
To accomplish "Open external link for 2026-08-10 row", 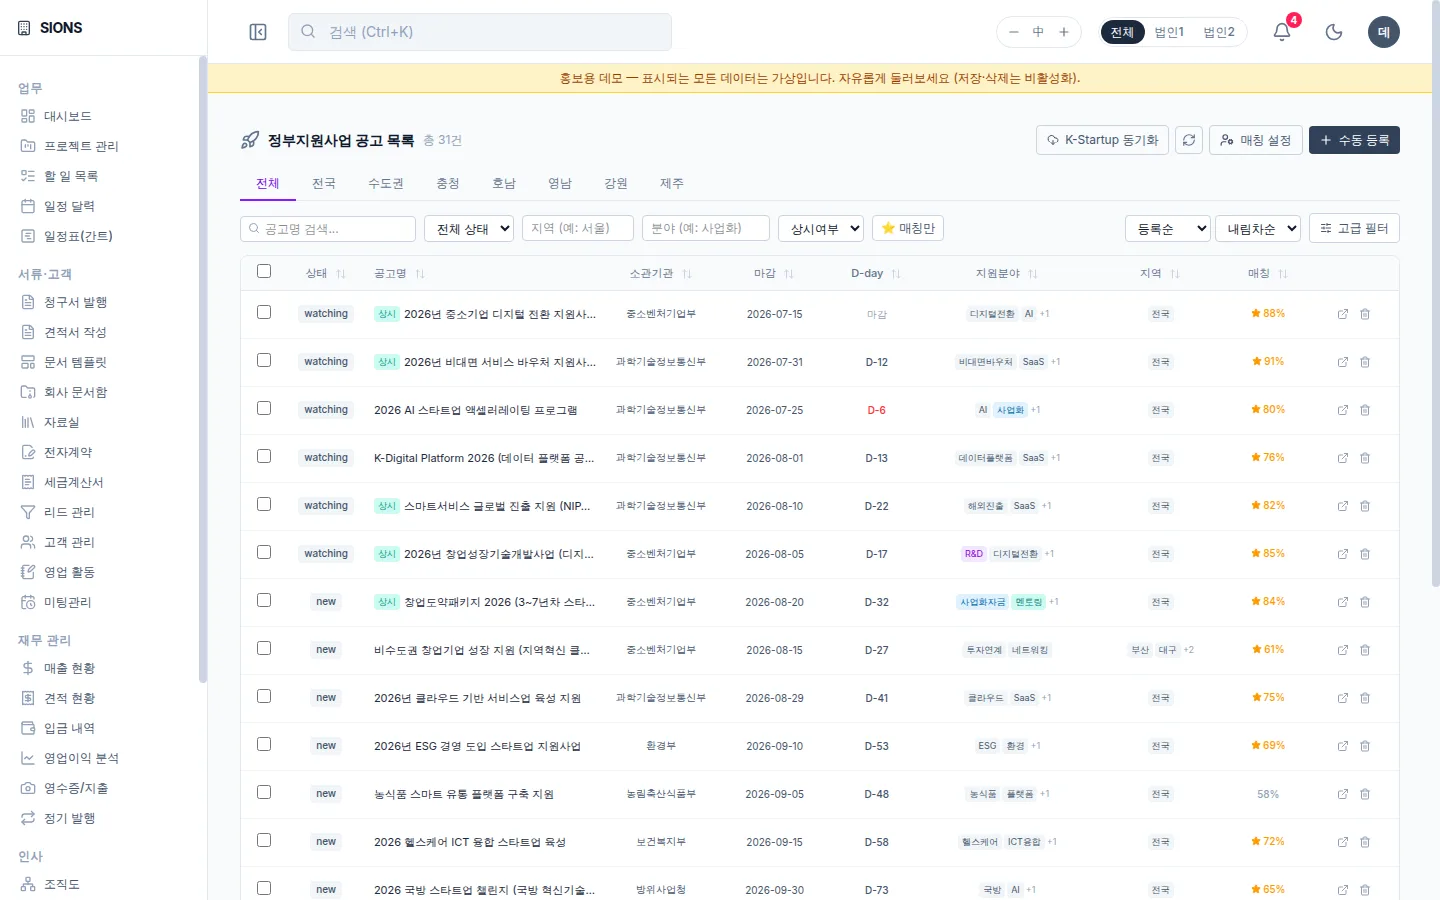I will [1343, 506].
